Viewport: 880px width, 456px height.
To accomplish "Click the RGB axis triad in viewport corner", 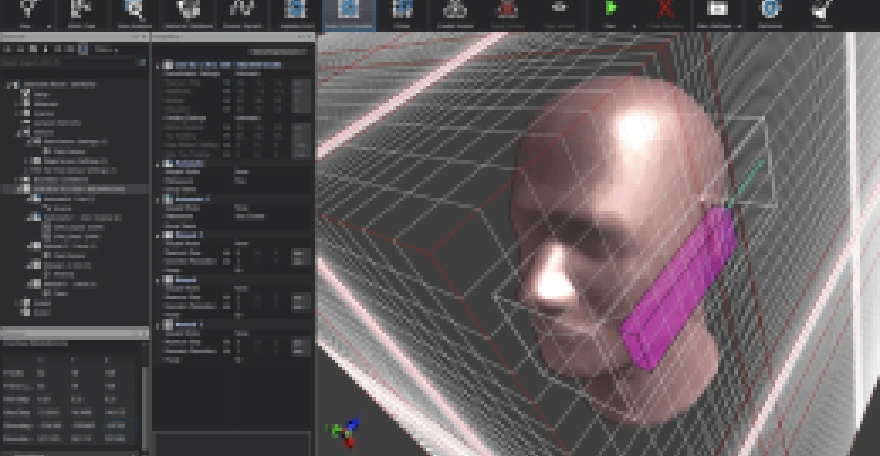I will point(346,432).
